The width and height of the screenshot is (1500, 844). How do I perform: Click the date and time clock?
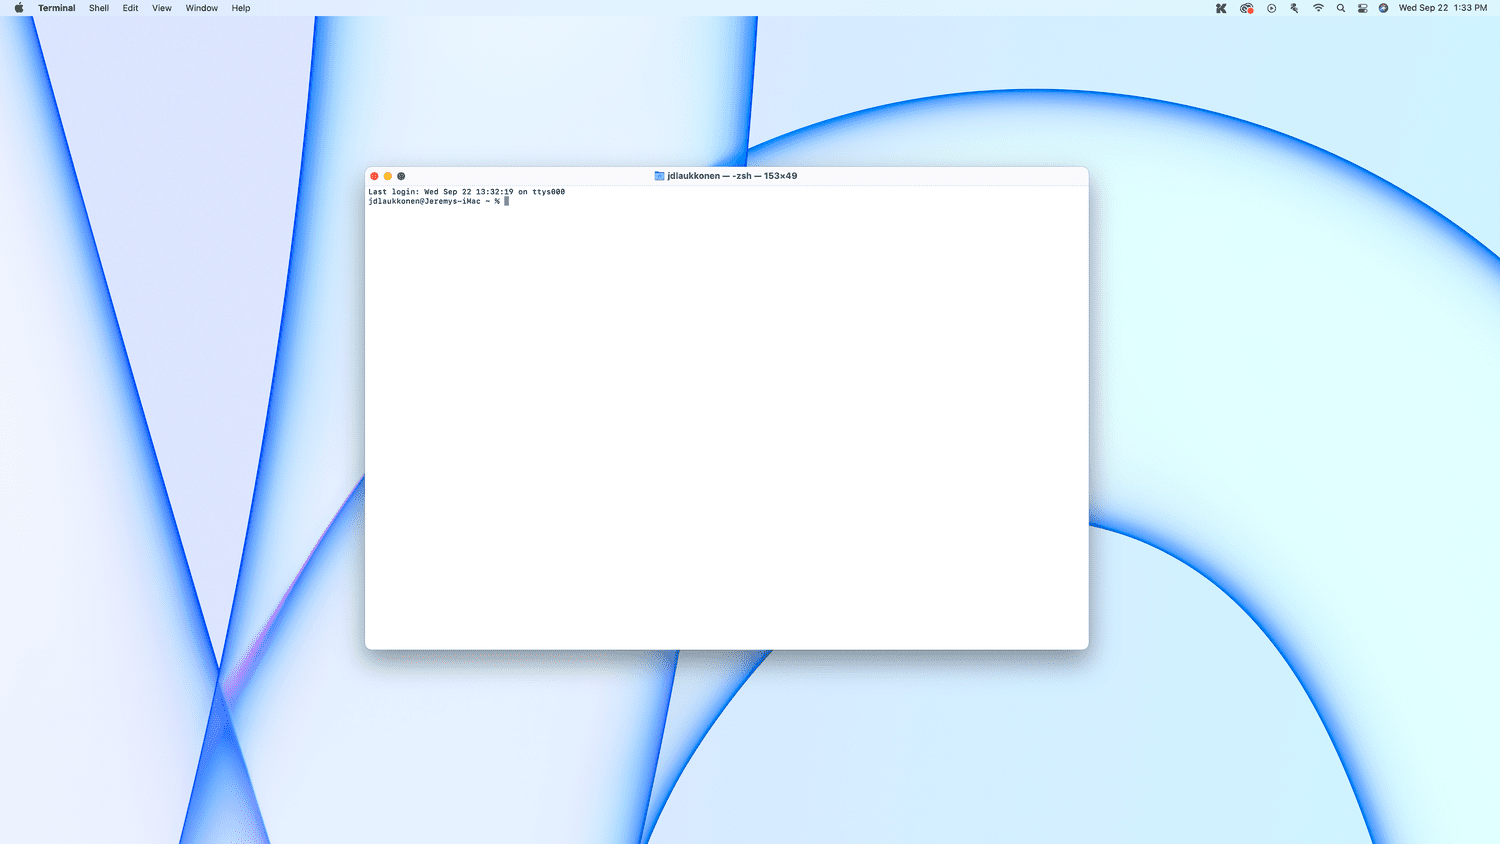[x=1442, y=8]
